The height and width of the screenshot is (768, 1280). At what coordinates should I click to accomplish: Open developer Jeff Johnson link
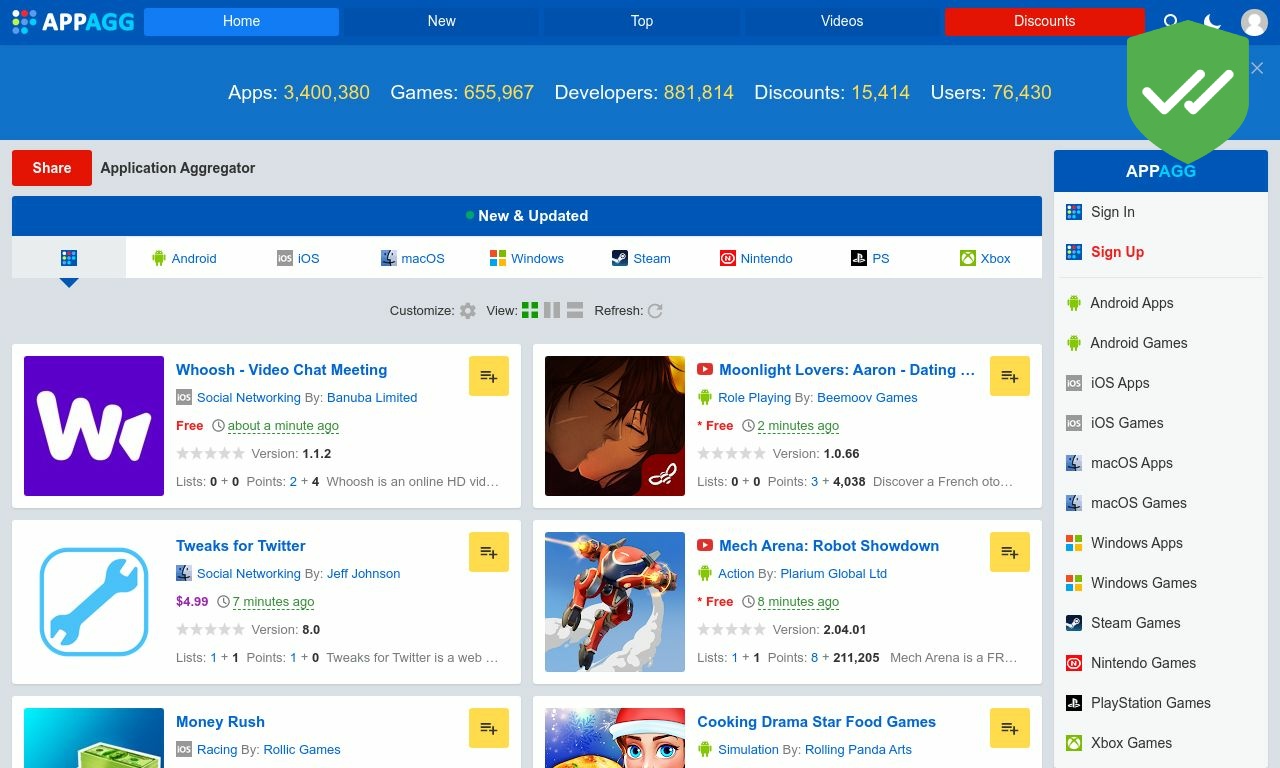[x=363, y=574]
